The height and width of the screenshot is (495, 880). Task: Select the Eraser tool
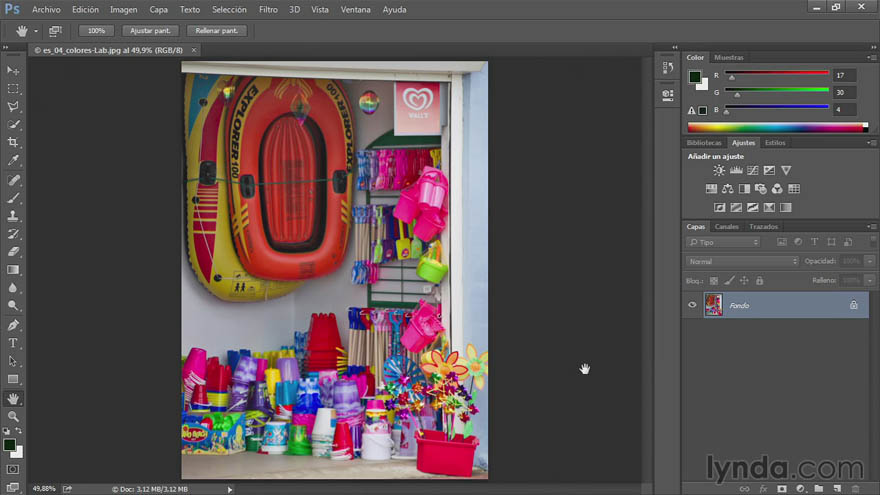click(x=13, y=252)
